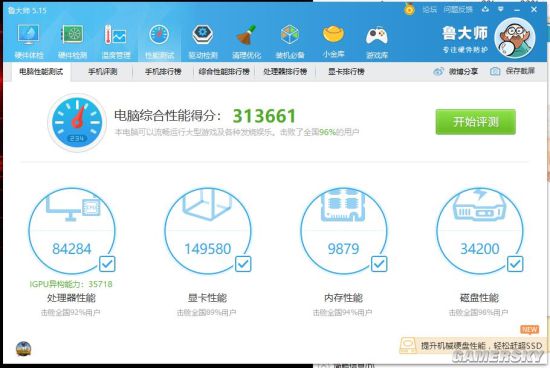550x368 pixels.
Task: Click the blue gauge icon beside total score
Action: (77, 122)
